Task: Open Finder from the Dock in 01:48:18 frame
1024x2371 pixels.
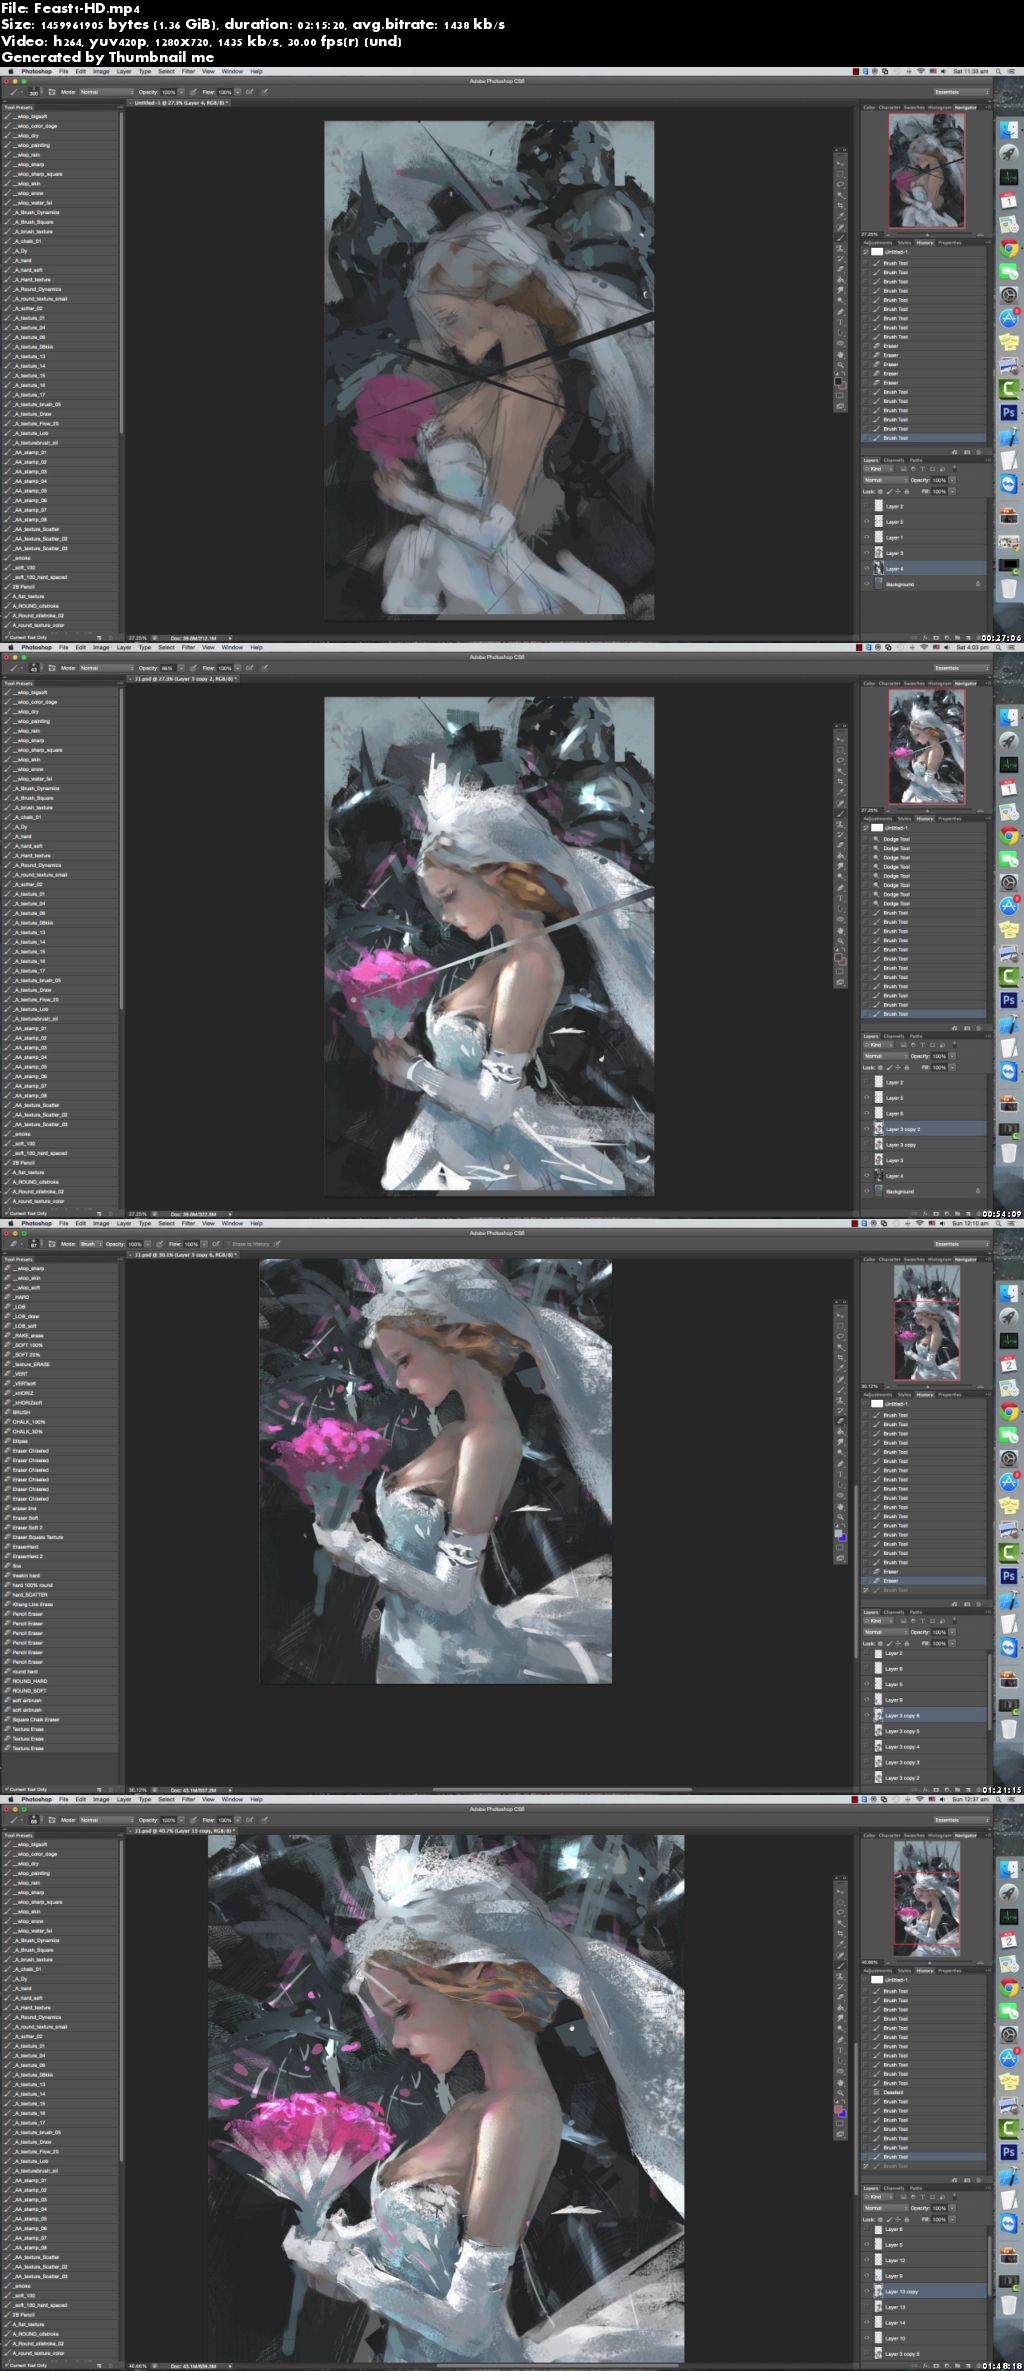Action: point(1008,1869)
